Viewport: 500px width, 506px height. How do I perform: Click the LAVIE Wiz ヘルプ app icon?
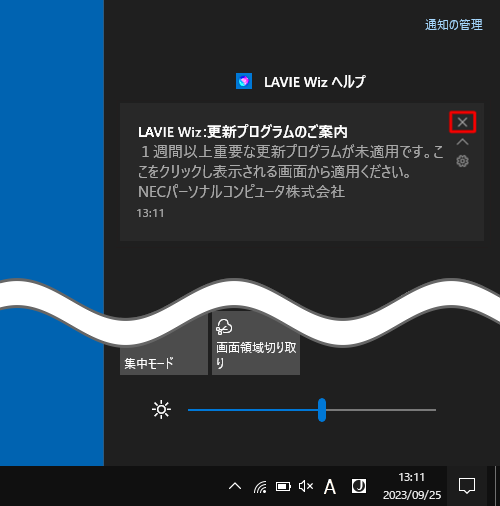click(x=244, y=81)
